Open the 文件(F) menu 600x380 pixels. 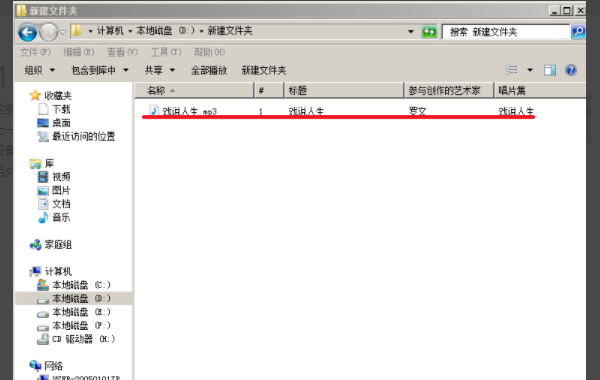[x=36, y=52]
